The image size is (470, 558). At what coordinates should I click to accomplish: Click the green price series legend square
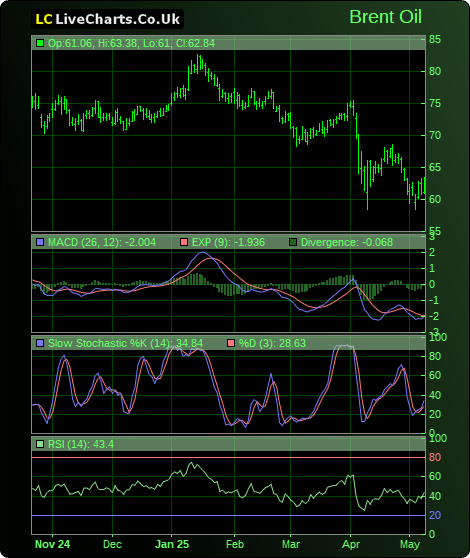(40, 43)
